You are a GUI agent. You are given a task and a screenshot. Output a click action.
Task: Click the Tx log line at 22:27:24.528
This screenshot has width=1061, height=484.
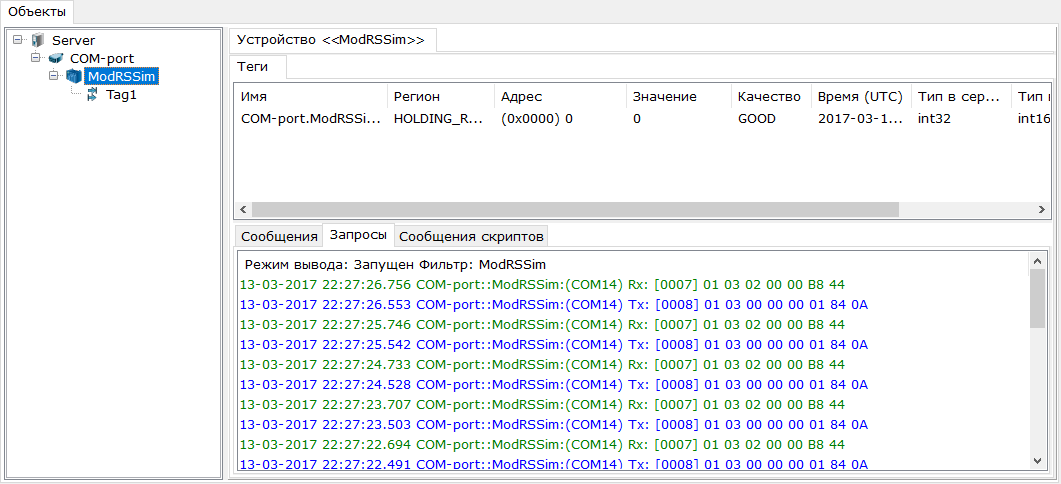pyautogui.click(x=554, y=384)
